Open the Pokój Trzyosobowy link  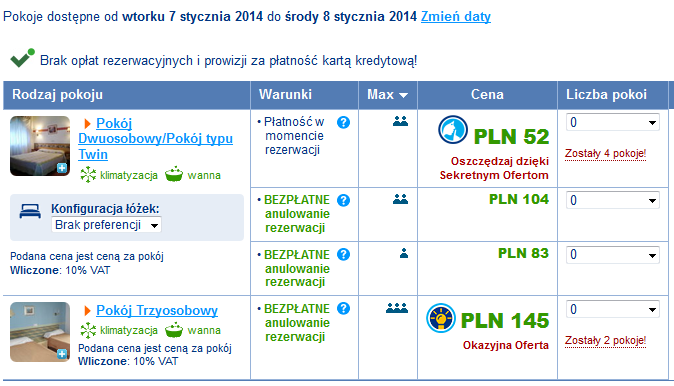[157, 310]
